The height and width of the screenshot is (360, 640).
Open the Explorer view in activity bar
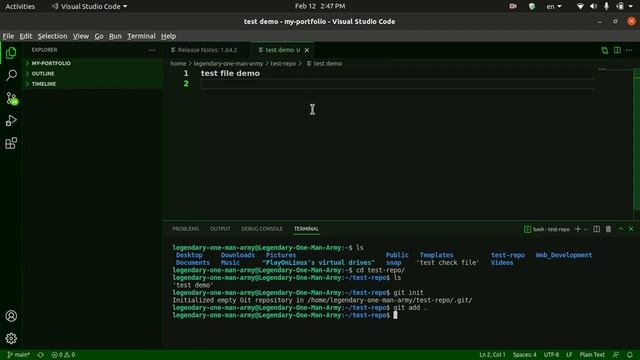point(11,53)
